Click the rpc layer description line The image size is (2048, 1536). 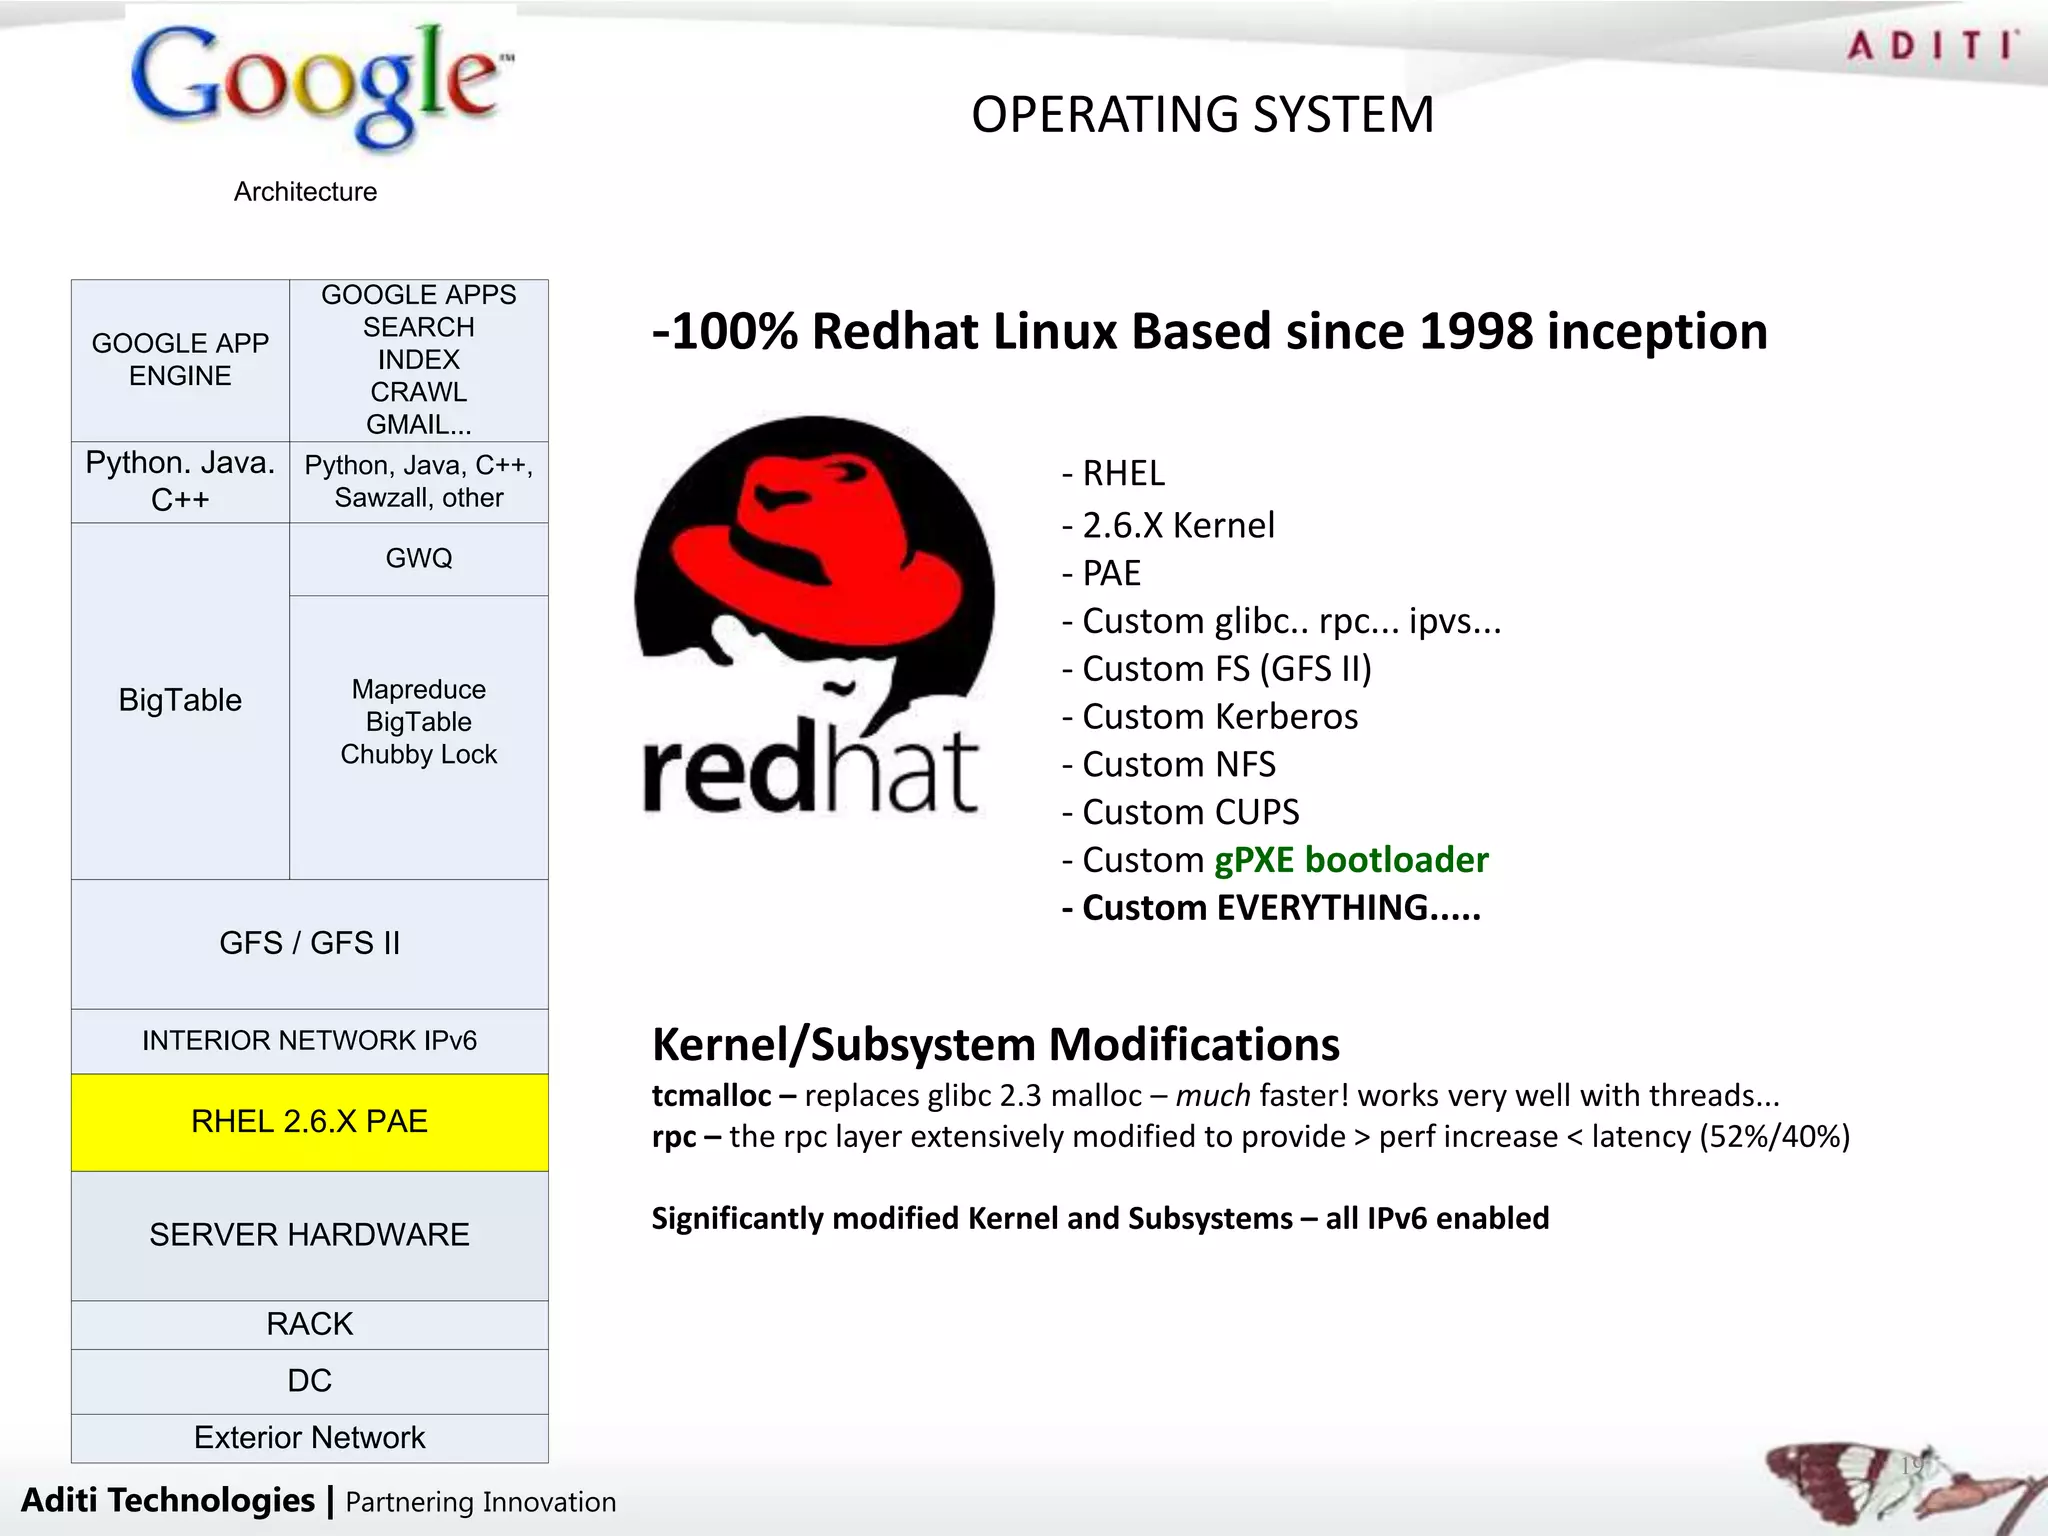[1251, 1137]
